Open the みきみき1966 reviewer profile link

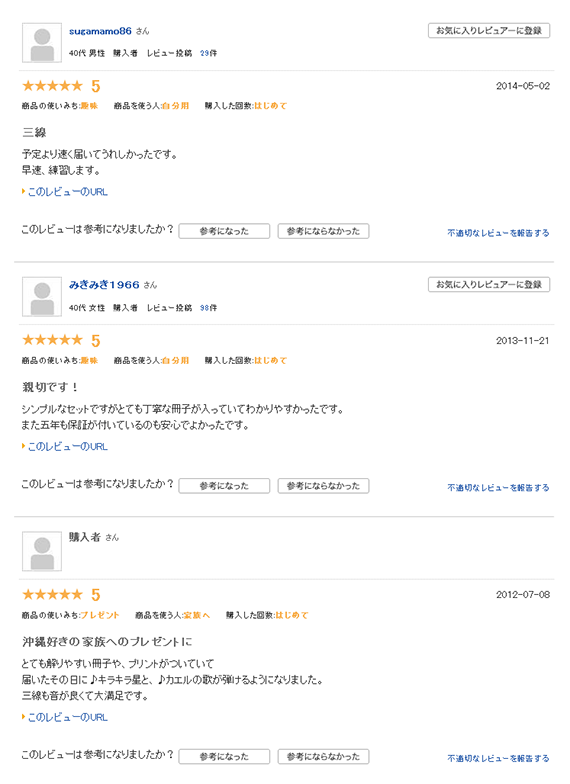(x=104, y=285)
